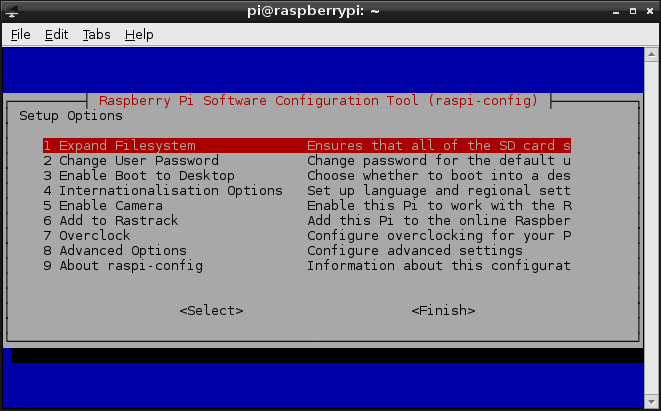Select '7 Overclock' option
This screenshot has width=661, height=411.
coord(87,236)
